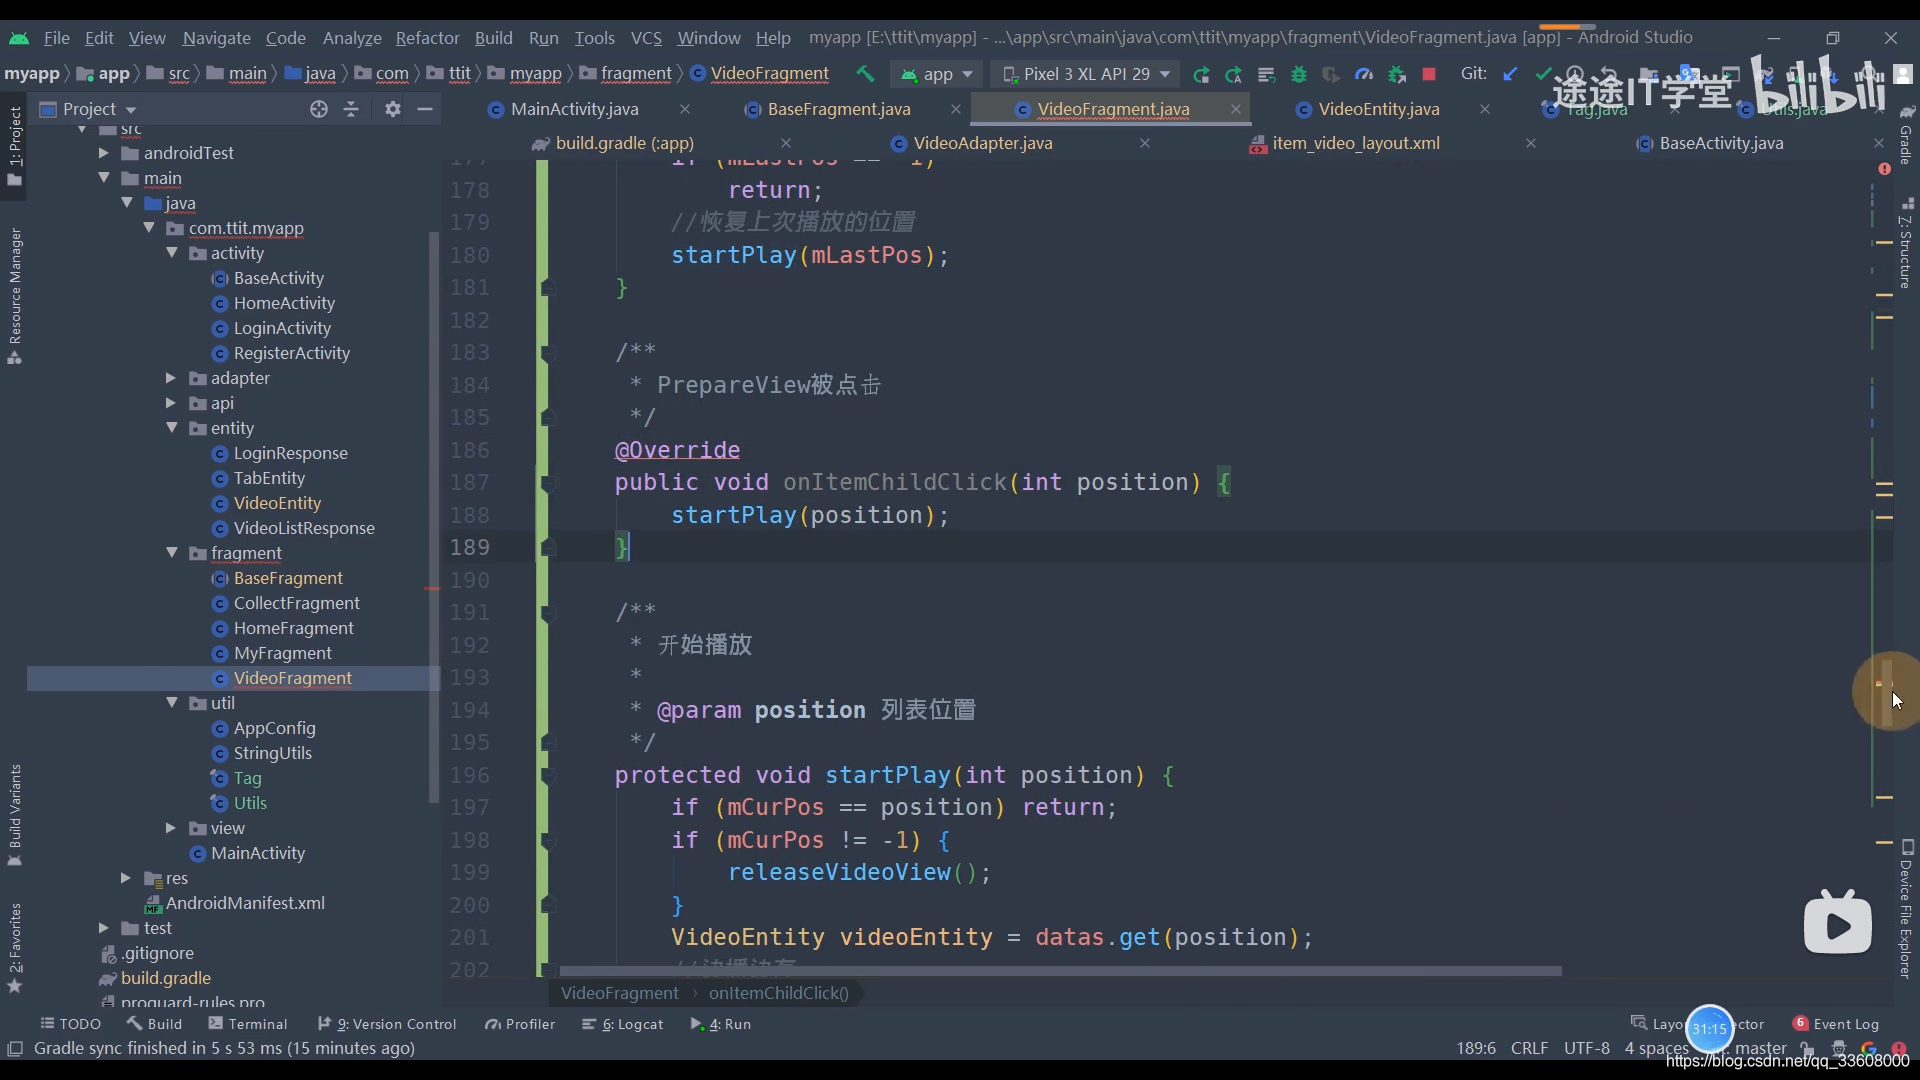Run app with coverage icon
The image size is (1920, 1080).
1331,74
